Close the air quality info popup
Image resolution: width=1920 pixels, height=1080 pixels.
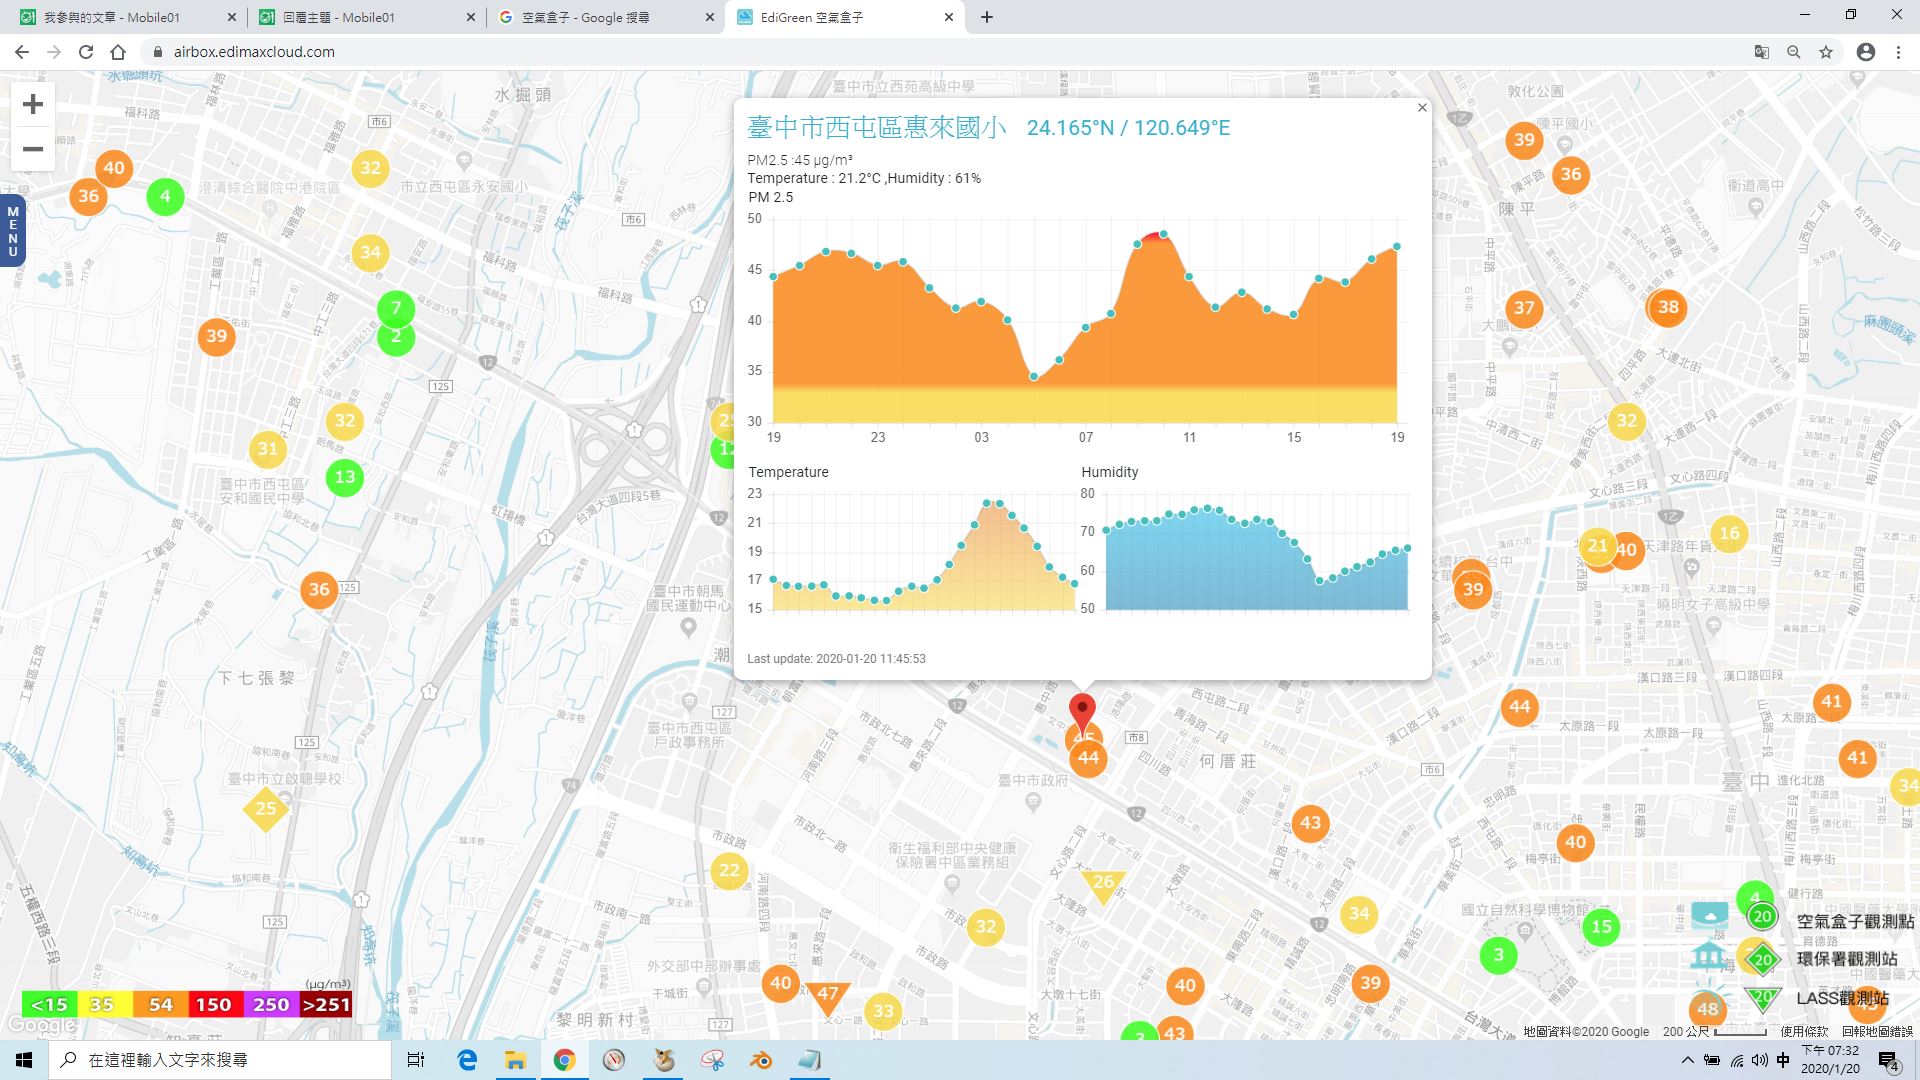(x=1422, y=108)
